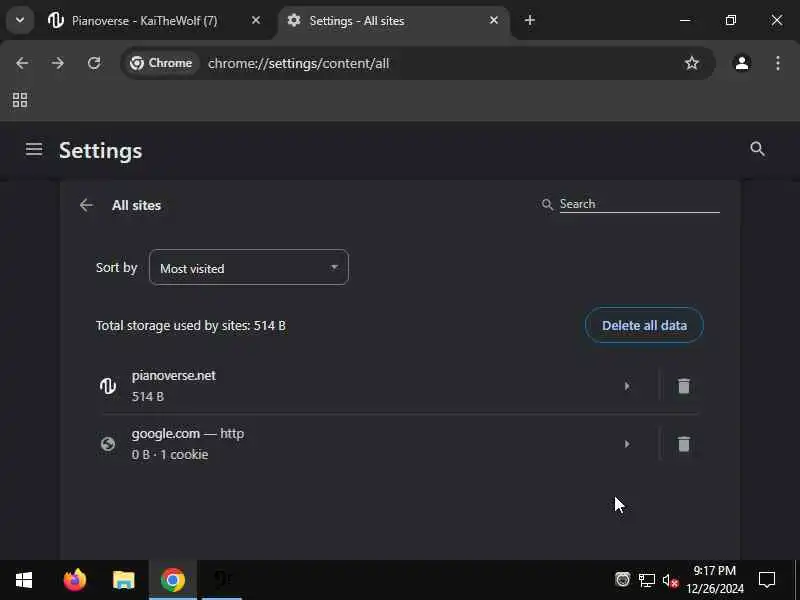Viewport: 800px width, 600px height.
Task: Reload the current page
Action: (x=94, y=63)
